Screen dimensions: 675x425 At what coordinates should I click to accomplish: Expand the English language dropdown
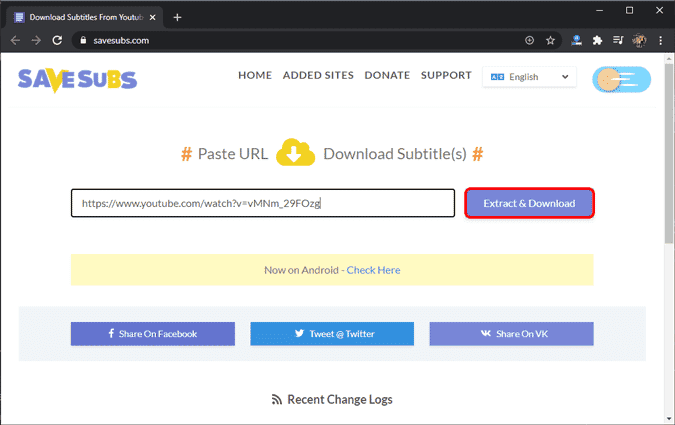click(528, 77)
